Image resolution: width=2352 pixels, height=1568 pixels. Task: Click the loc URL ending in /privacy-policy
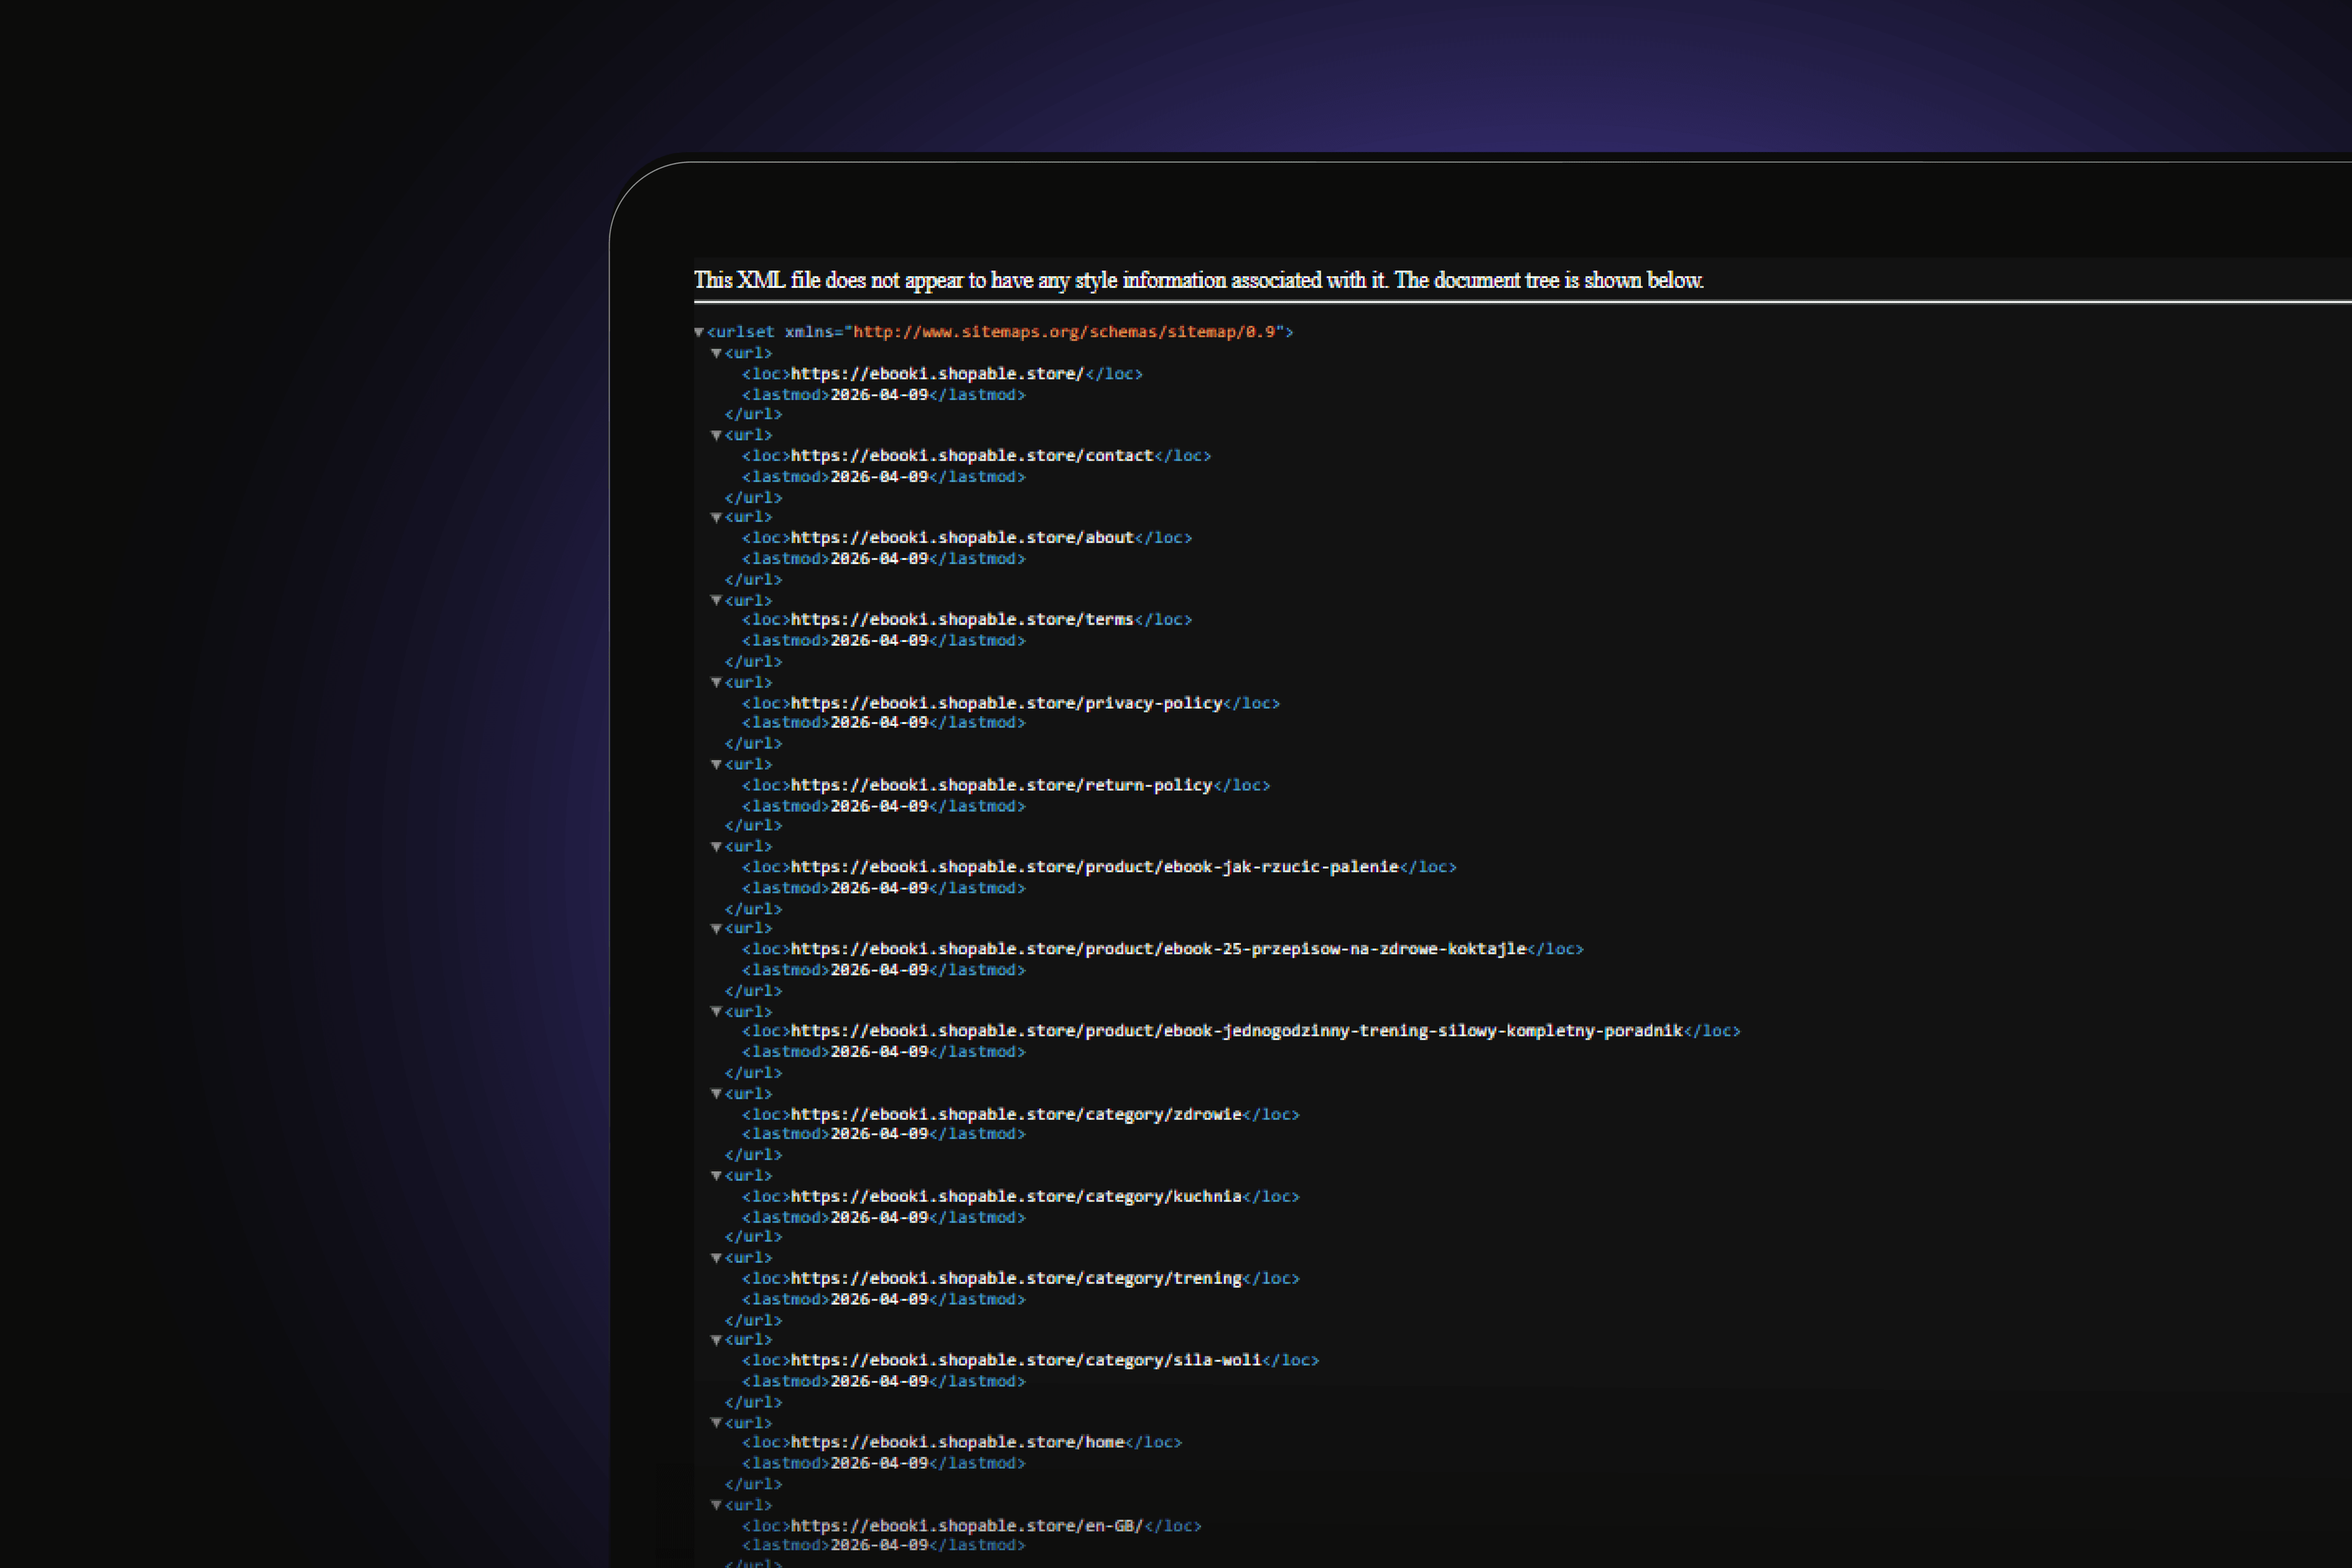(x=1006, y=703)
